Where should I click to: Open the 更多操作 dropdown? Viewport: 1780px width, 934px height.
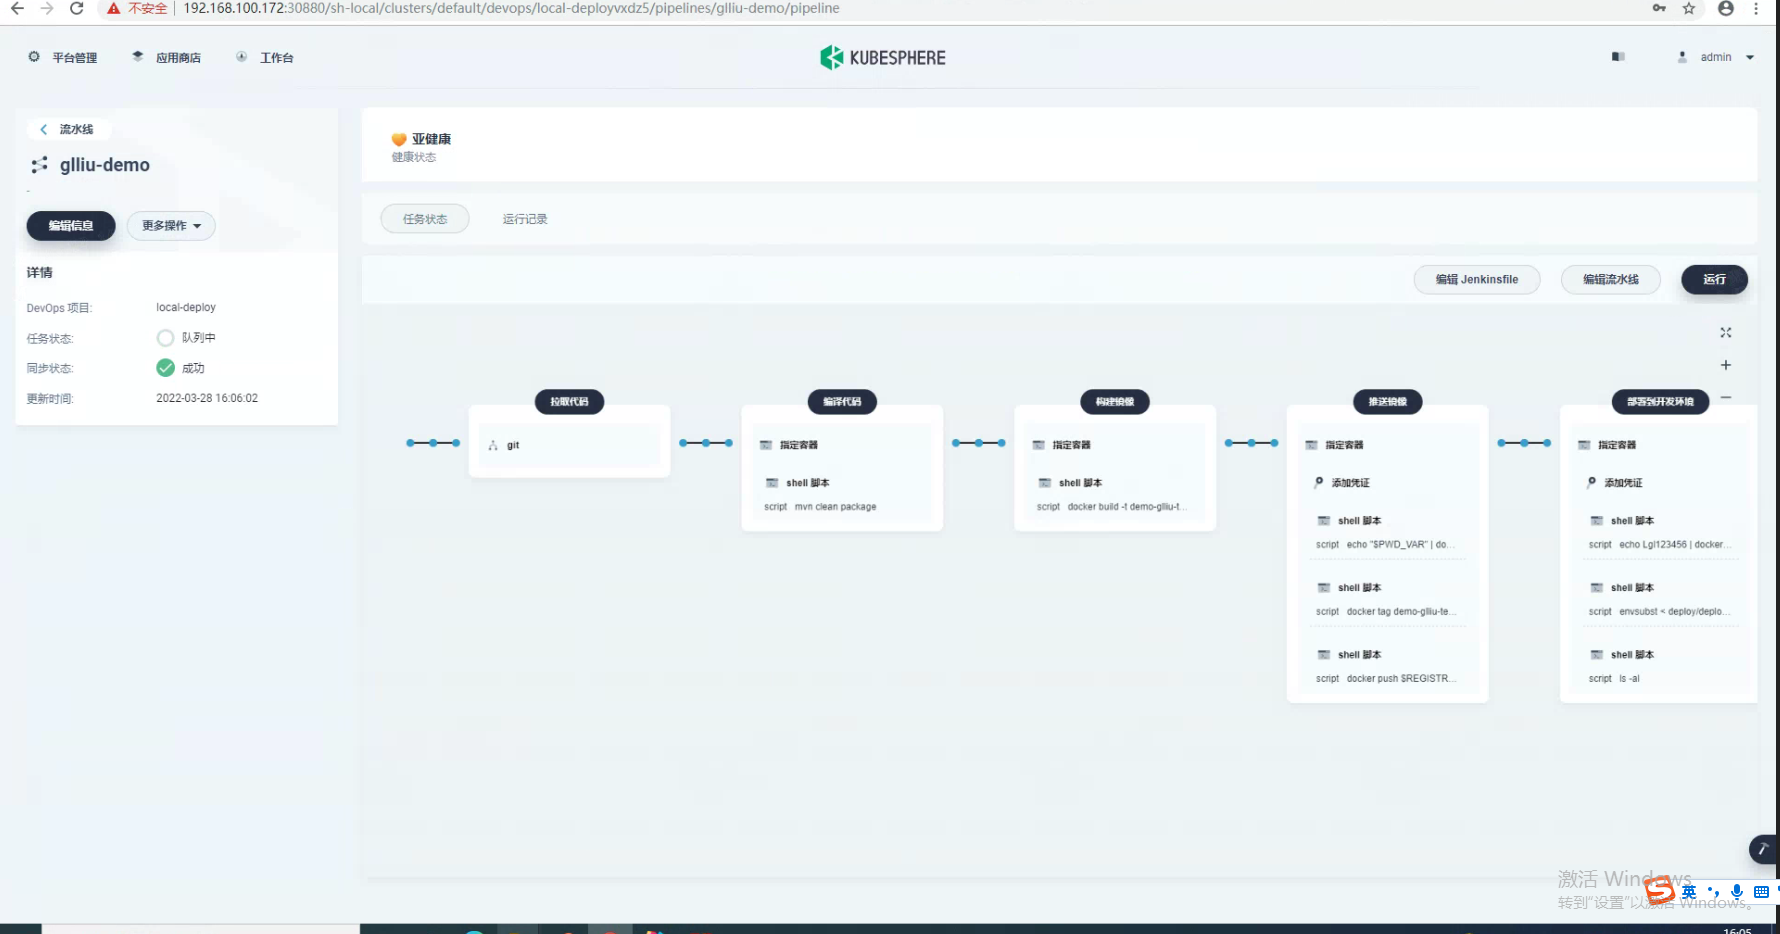coord(170,226)
